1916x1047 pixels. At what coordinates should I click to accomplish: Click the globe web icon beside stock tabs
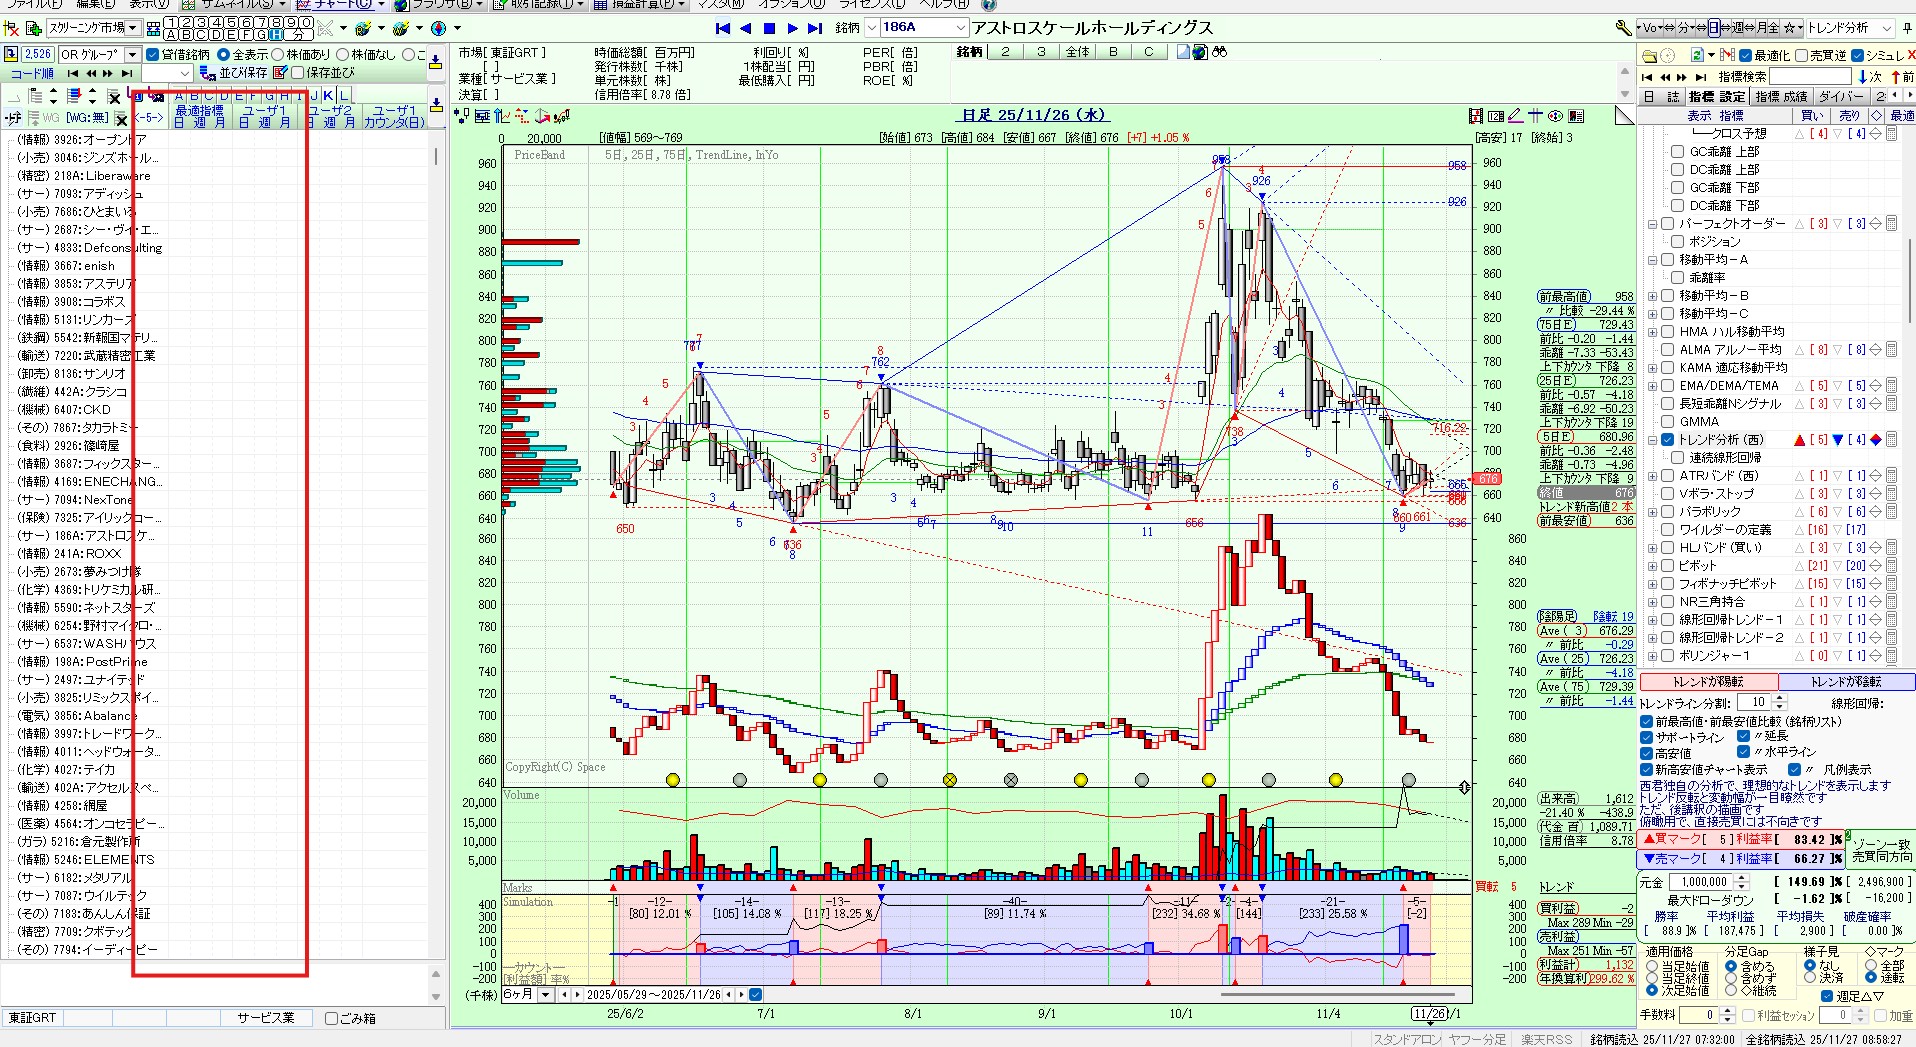(x=1200, y=52)
